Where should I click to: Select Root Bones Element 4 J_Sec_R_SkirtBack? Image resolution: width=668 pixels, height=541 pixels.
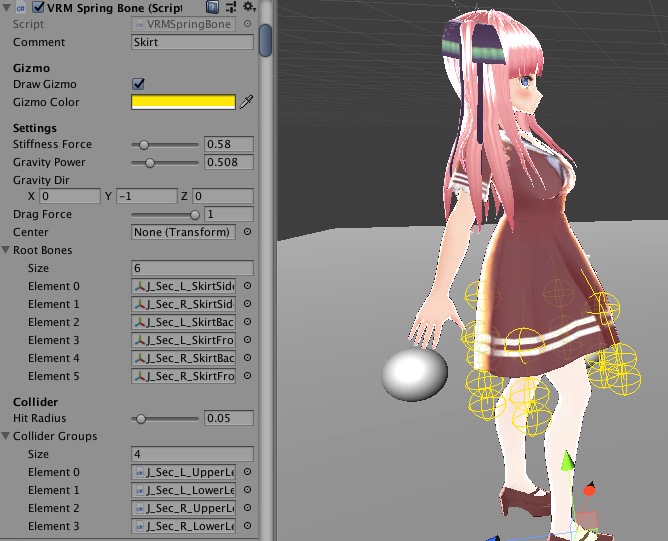(x=183, y=358)
